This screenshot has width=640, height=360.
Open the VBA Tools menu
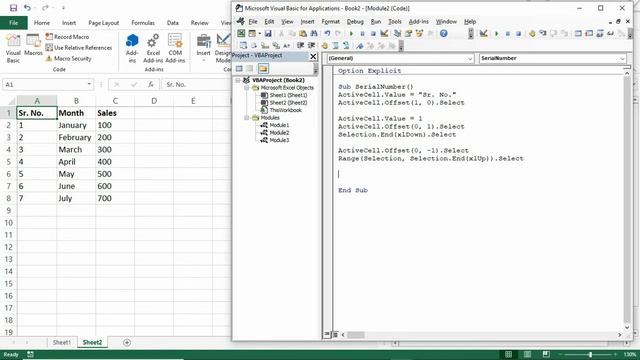tap(394, 22)
